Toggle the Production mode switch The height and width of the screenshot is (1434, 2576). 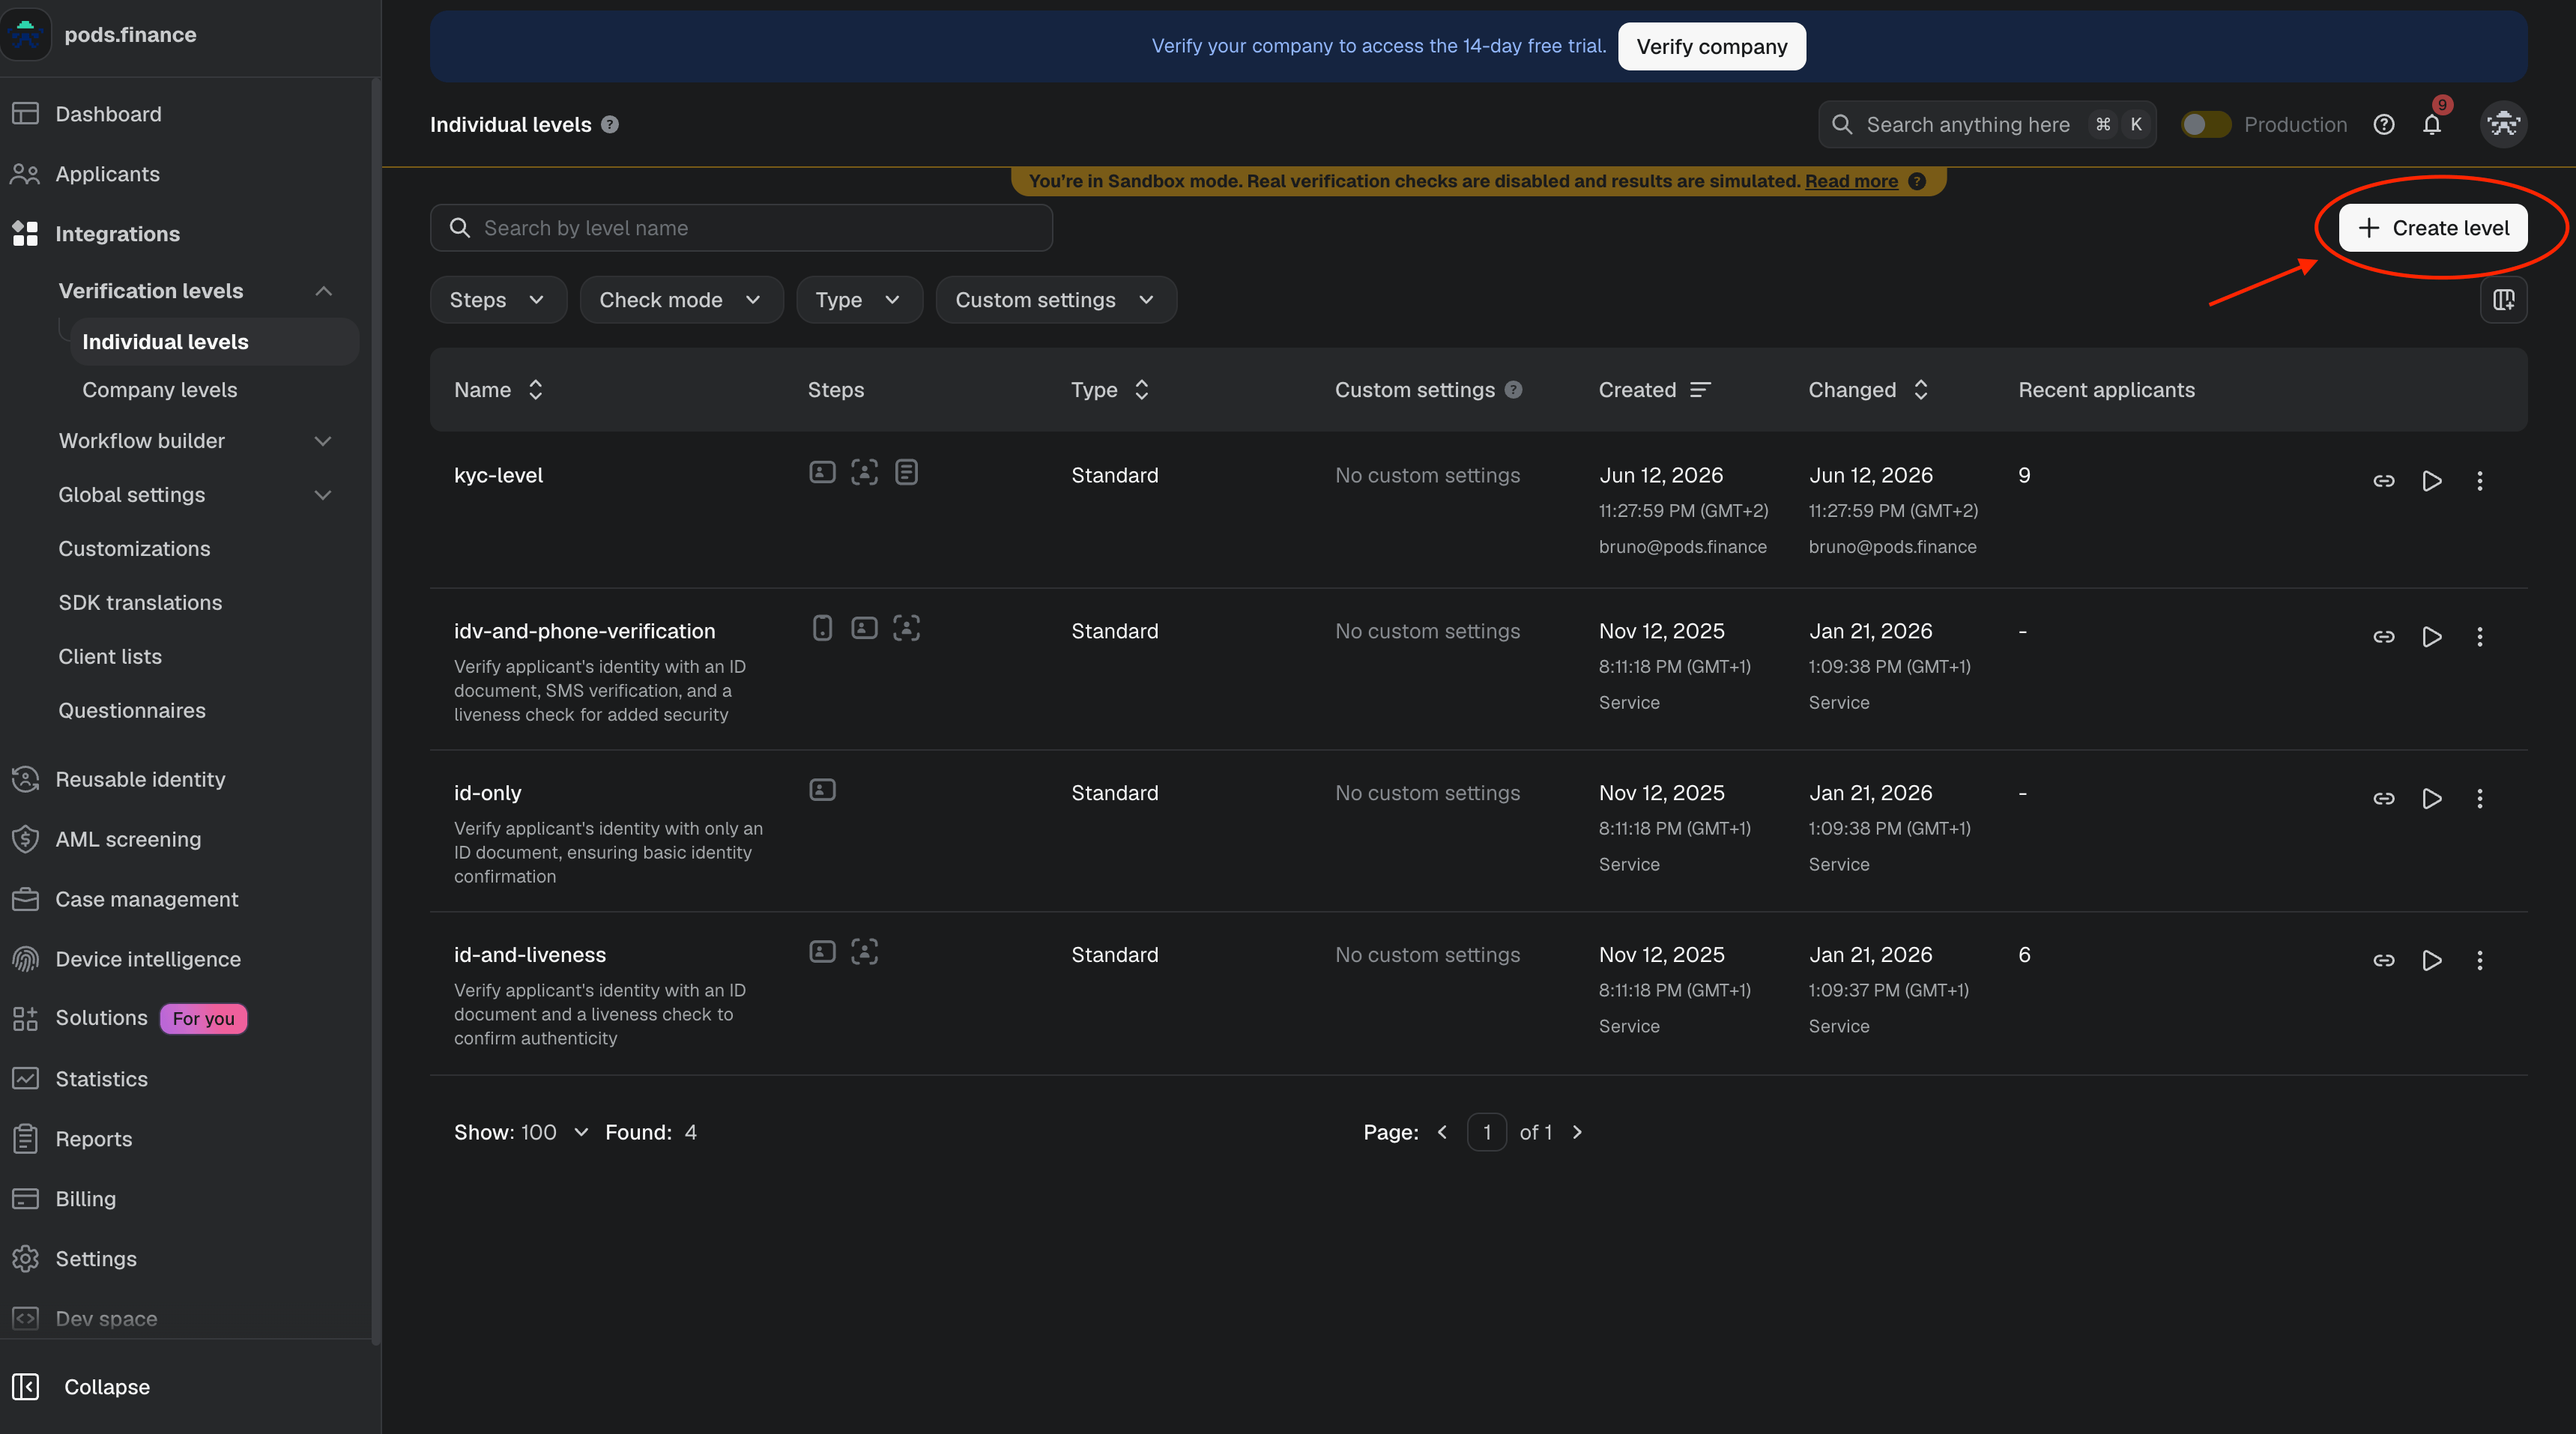tap(2205, 124)
